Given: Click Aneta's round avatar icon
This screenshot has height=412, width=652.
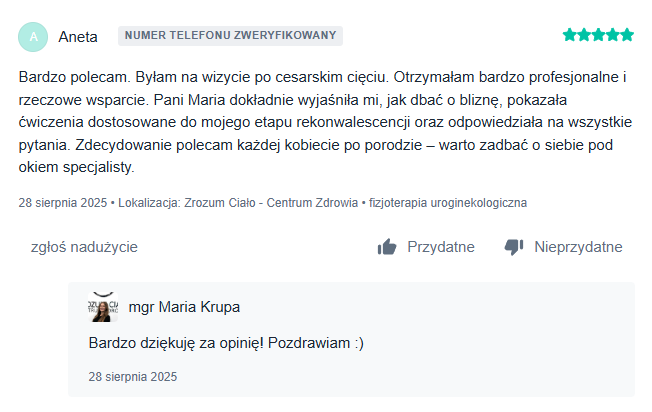Looking at the screenshot, I should pos(34,37).
